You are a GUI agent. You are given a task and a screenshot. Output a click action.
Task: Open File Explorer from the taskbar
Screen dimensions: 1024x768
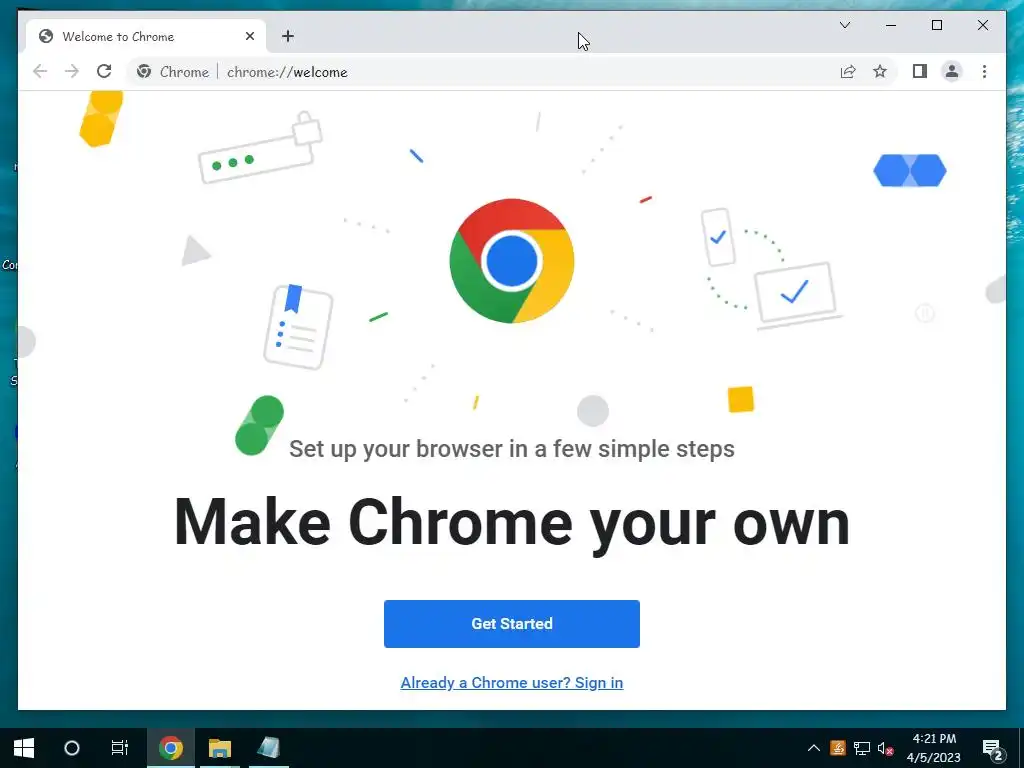(x=220, y=748)
